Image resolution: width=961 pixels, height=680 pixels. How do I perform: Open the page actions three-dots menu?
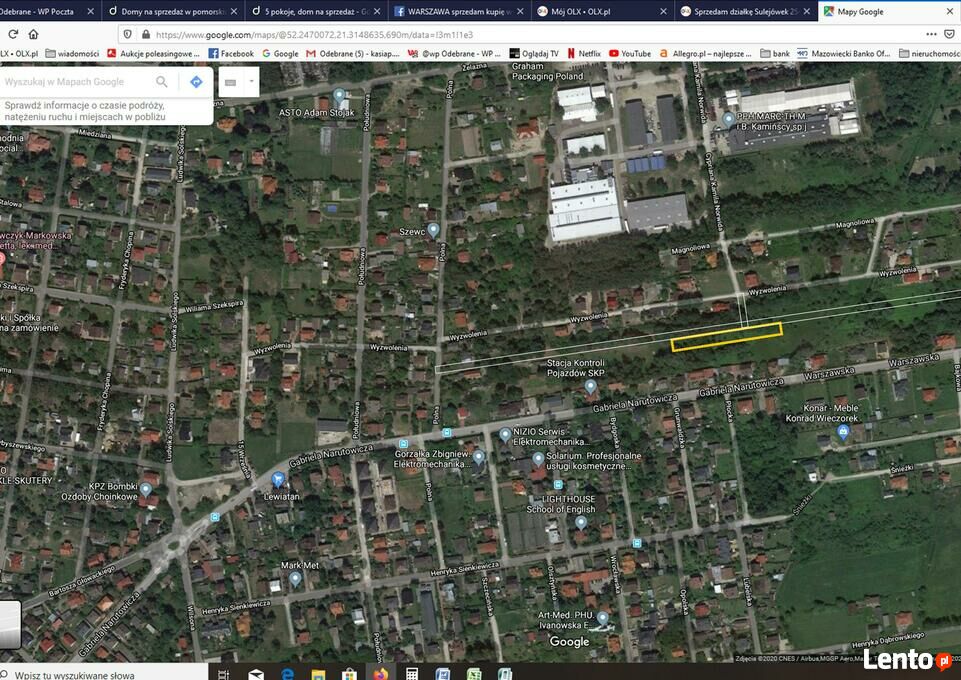point(931,34)
